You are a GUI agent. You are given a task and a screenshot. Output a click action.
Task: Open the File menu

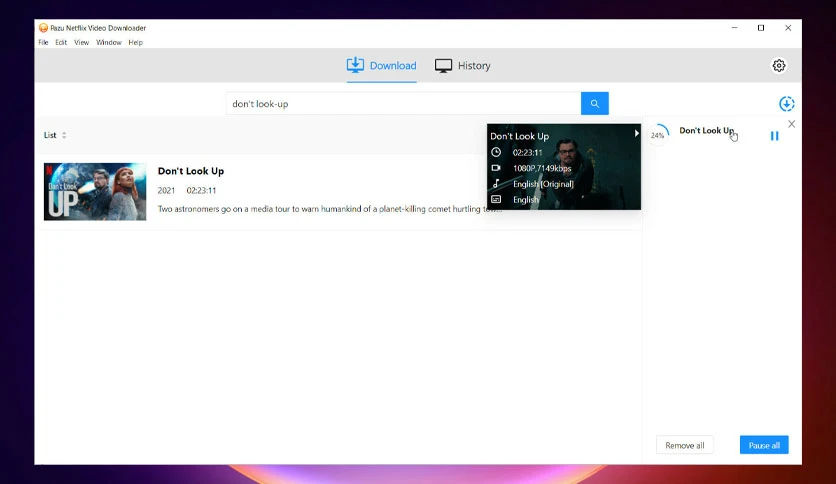(43, 42)
